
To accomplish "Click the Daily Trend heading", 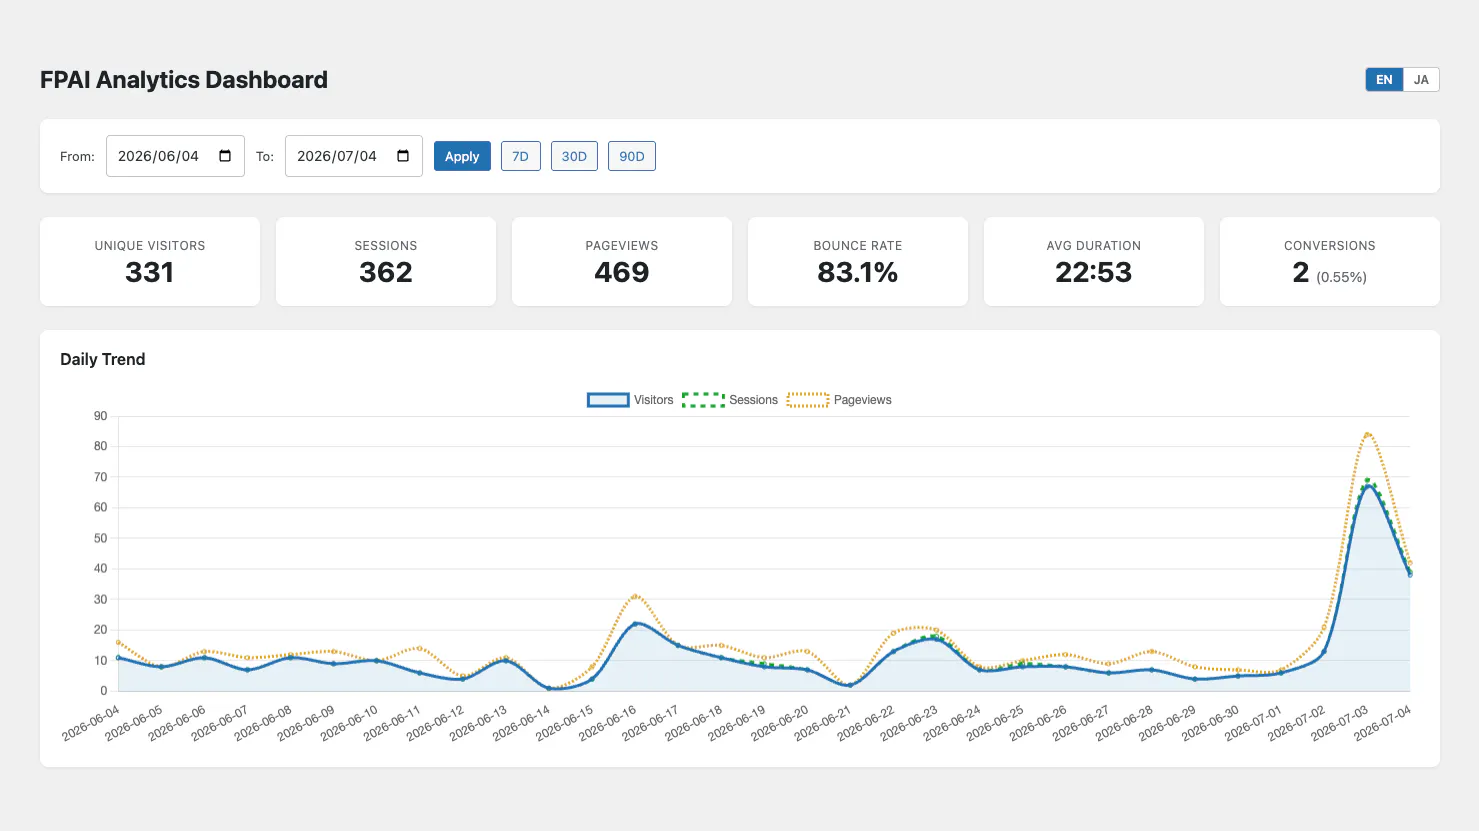I will 103,359.
